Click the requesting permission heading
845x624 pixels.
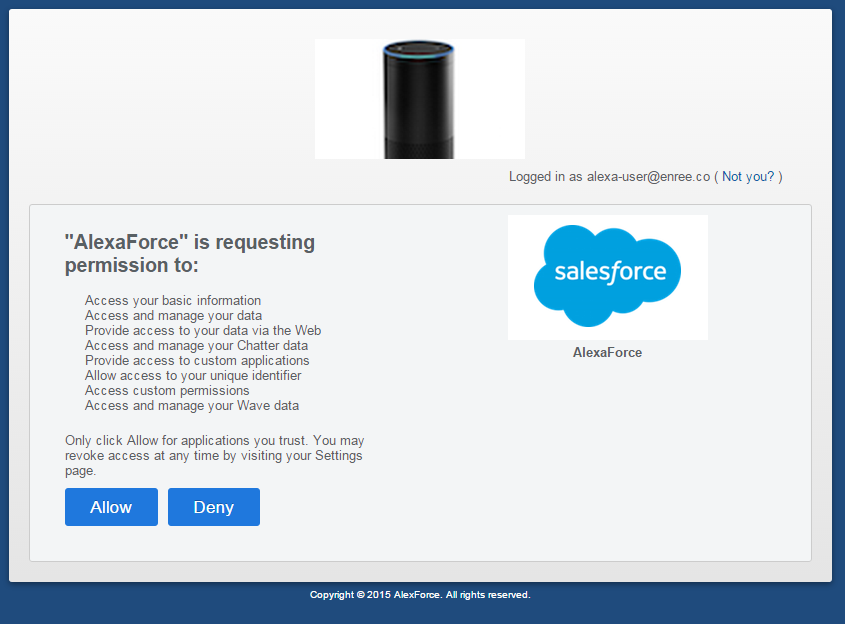pyautogui.click(x=190, y=253)
